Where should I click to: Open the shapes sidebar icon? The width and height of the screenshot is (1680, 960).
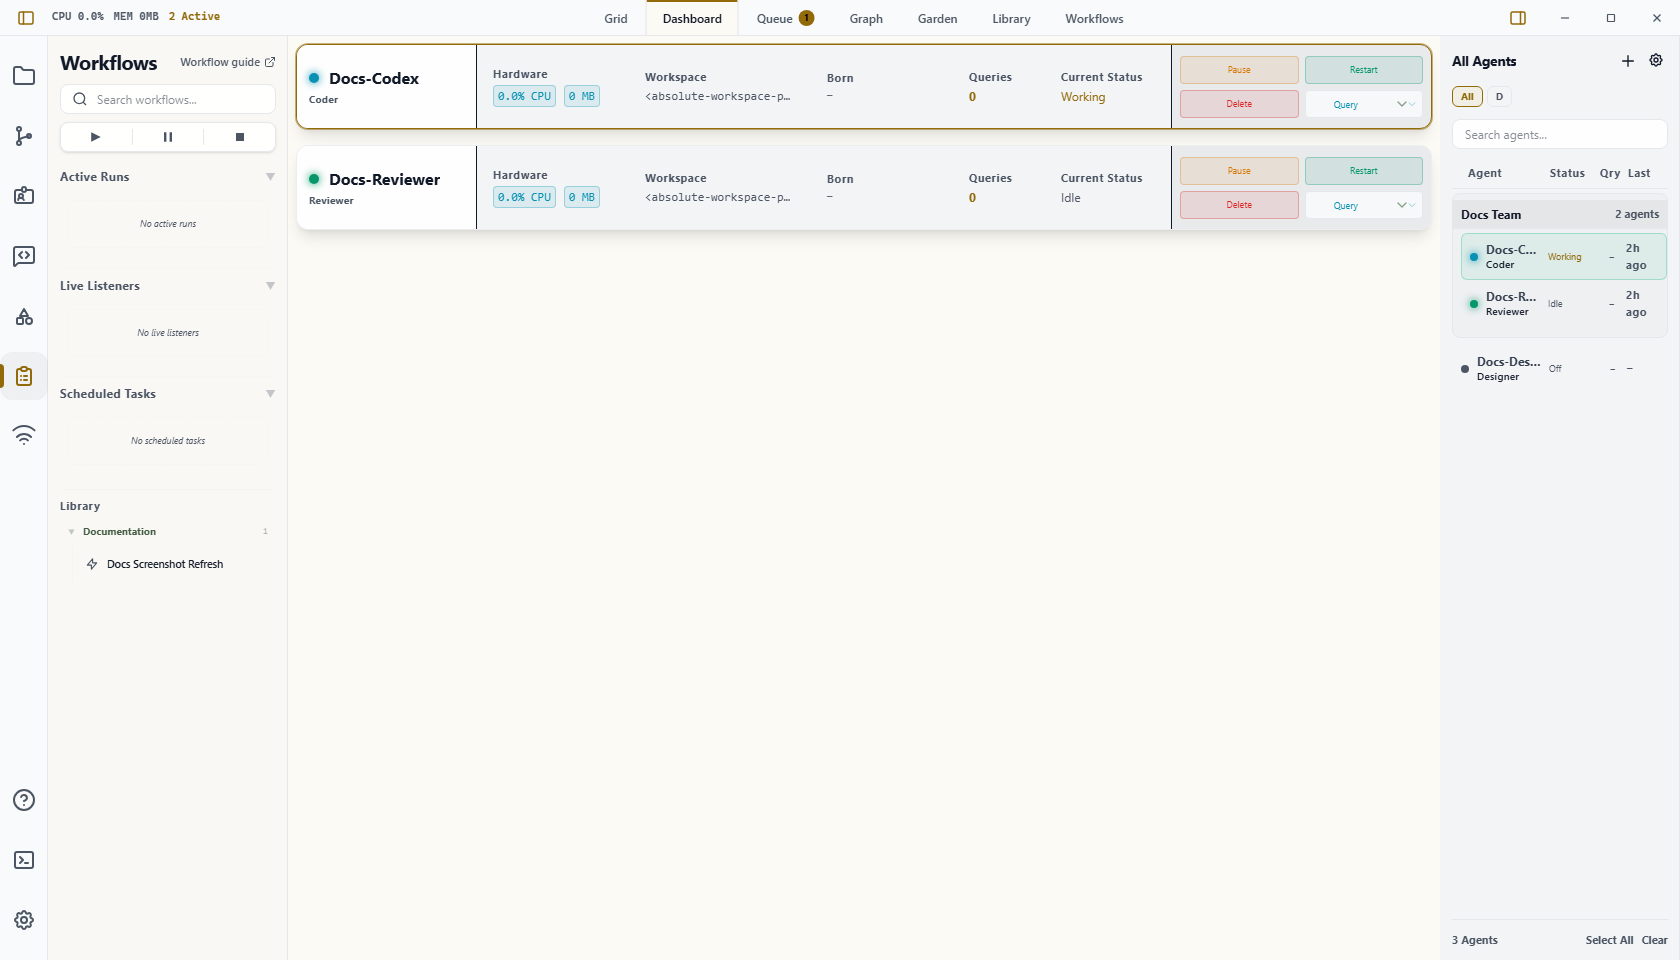pos(24,316)
